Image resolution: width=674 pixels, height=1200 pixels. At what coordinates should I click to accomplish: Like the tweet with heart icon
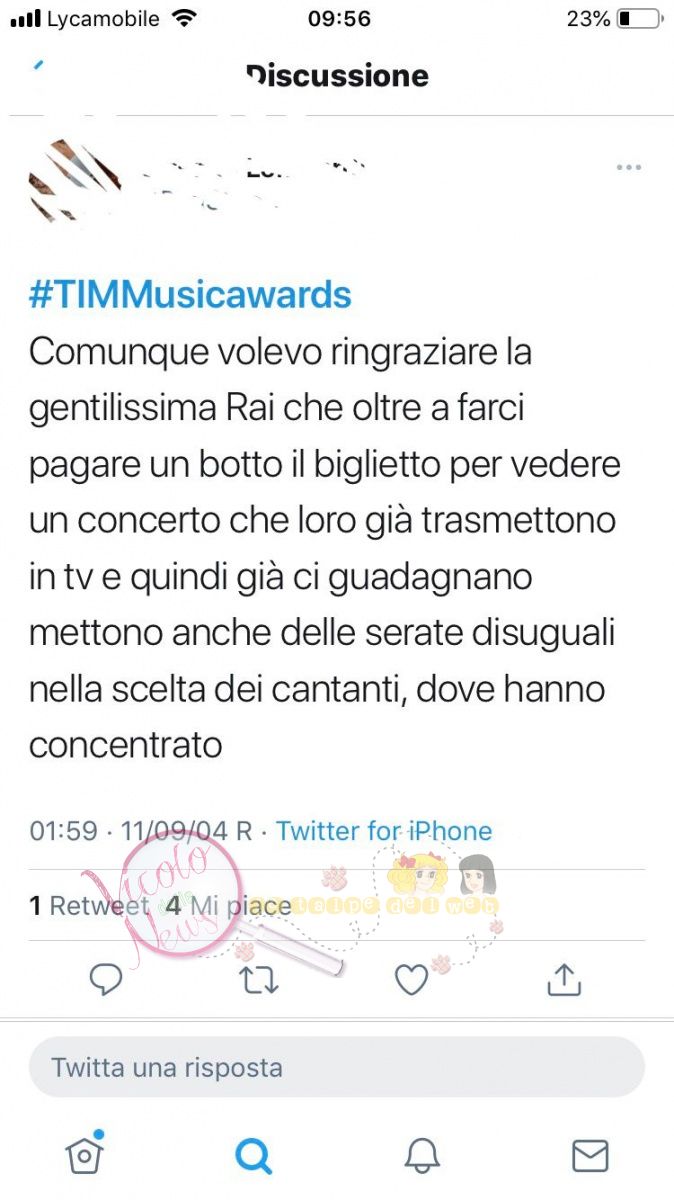pyautogui.click(x=411, y=980)
